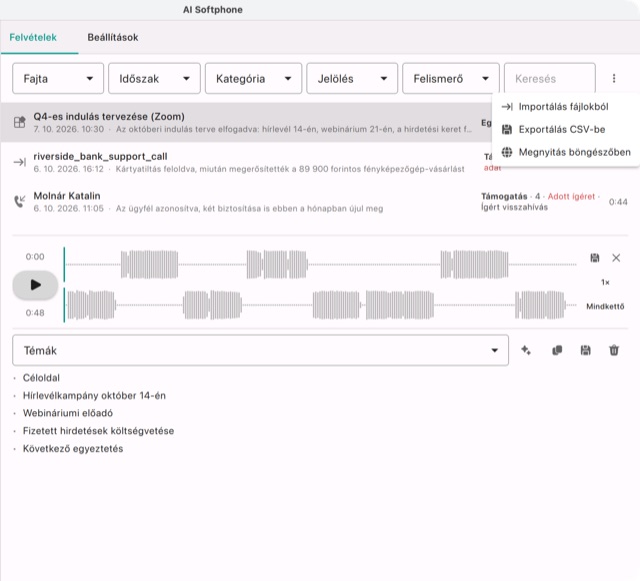Play the selected recording

(x=35, y=285)
